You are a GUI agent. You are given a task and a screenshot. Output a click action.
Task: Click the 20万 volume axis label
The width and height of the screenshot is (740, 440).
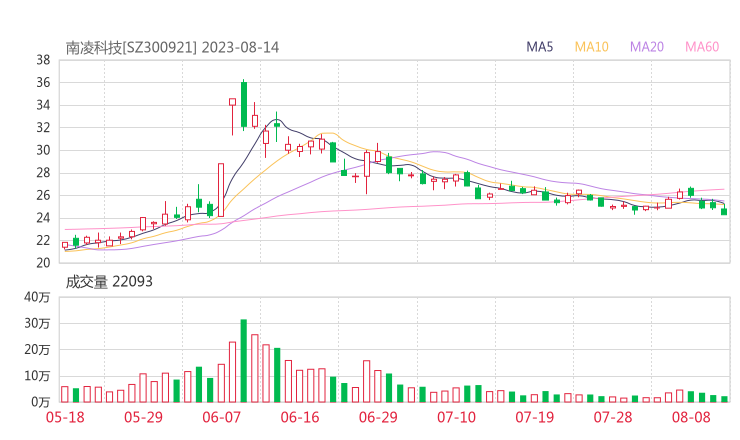point(37,350)
